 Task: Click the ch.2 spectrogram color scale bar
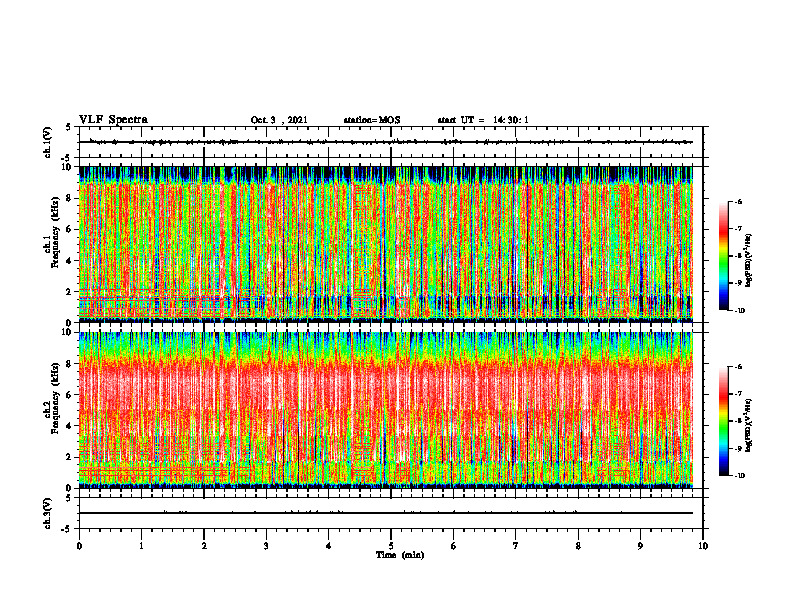[x=723, y=421]
